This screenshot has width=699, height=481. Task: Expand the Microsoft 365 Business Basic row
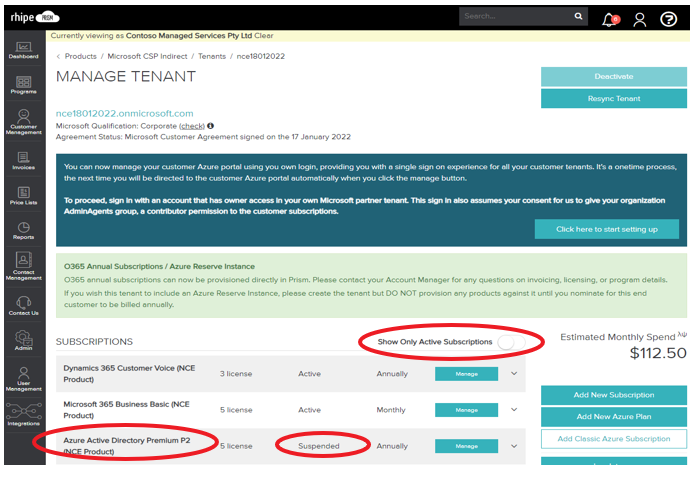click(514, 410)
